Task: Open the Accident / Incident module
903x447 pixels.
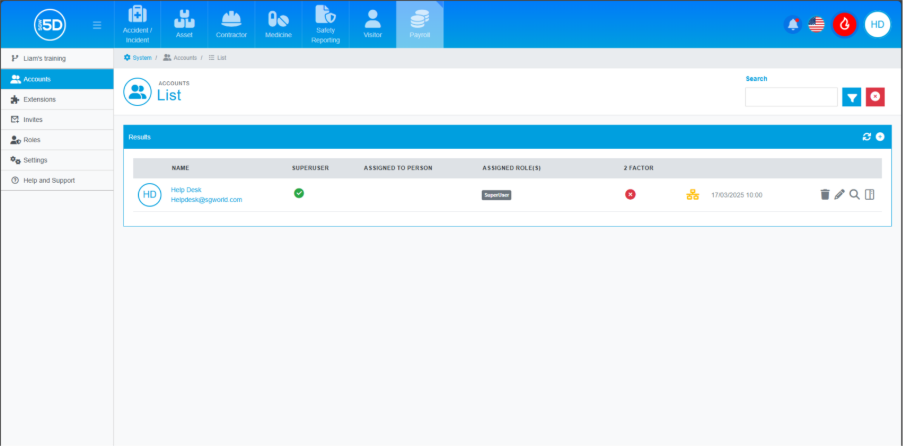Action: coord(137,24)
